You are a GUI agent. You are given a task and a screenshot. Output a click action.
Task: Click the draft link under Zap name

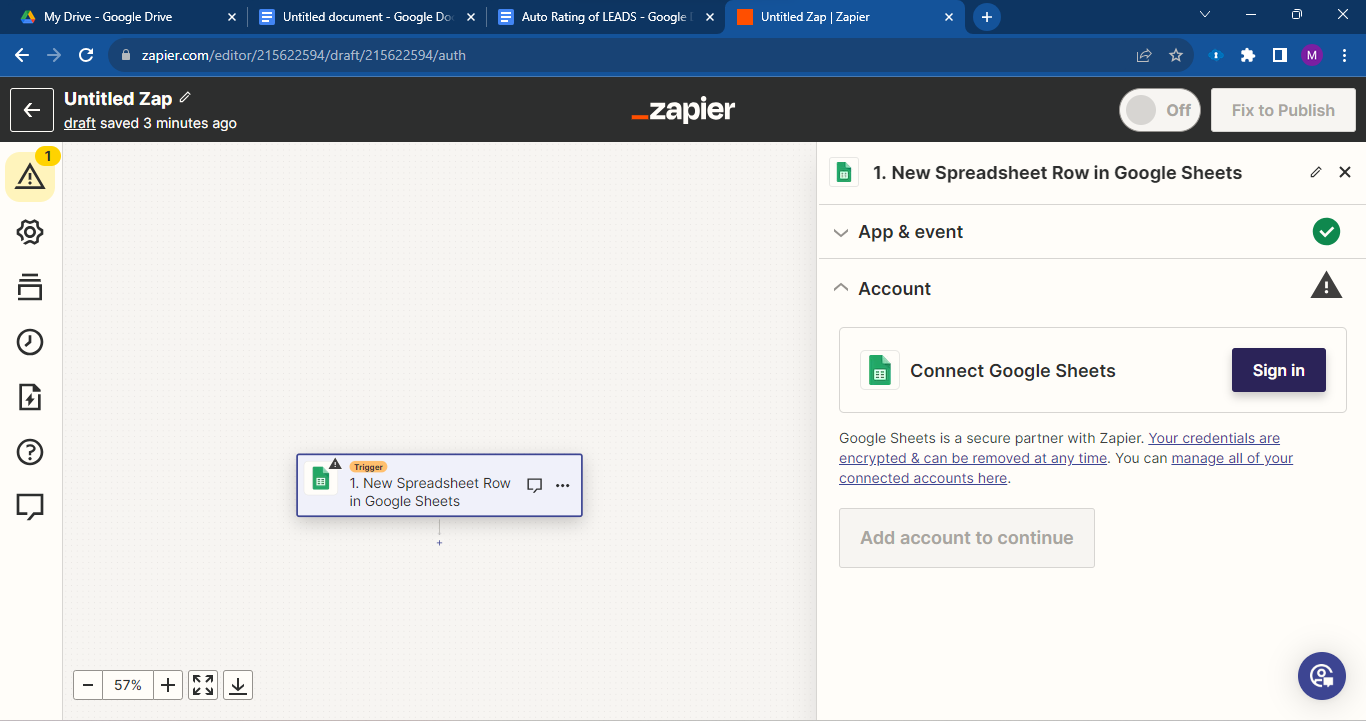click(80, 123)
